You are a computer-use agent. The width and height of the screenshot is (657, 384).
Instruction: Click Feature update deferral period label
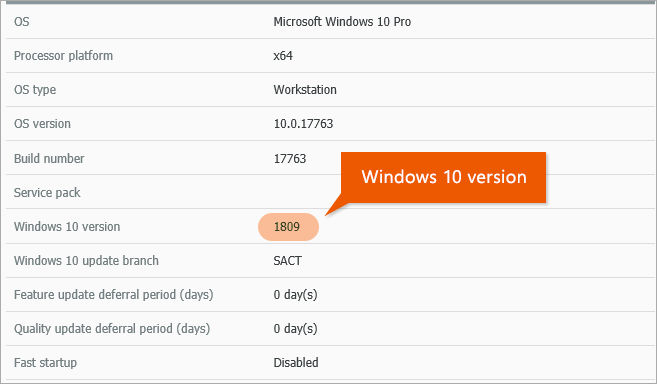114,295
